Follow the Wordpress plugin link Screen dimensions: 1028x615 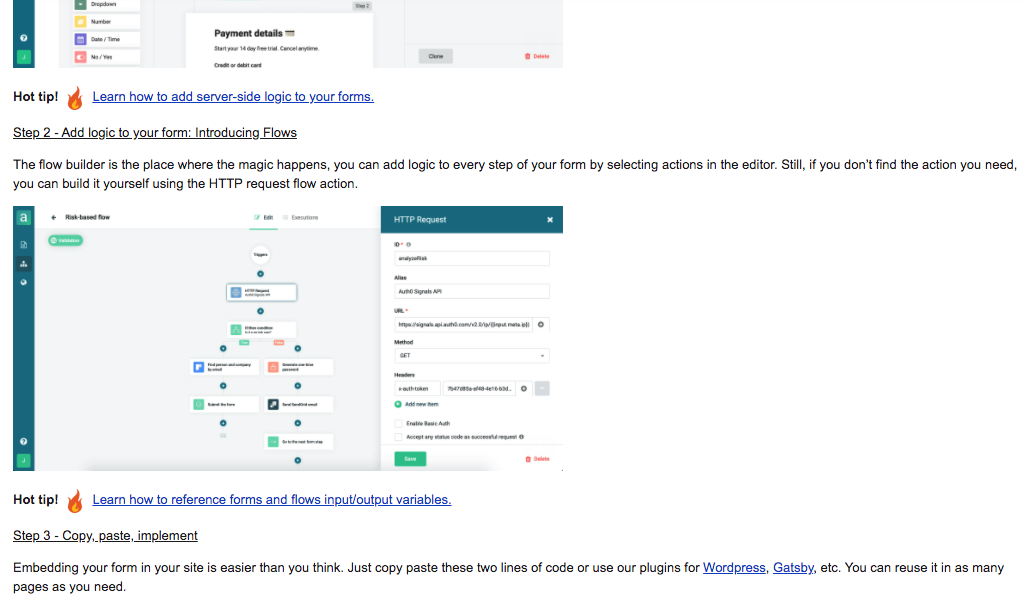[734, 568]
